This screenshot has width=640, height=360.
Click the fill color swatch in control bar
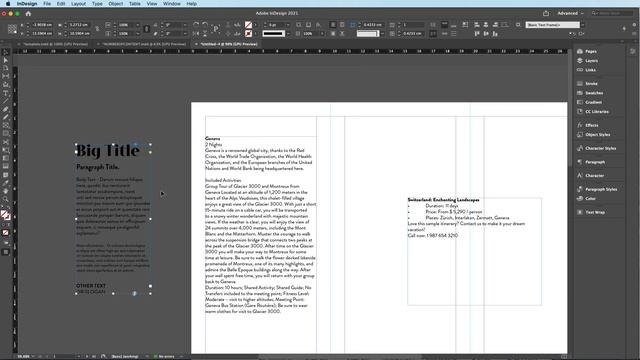(248, 25)
